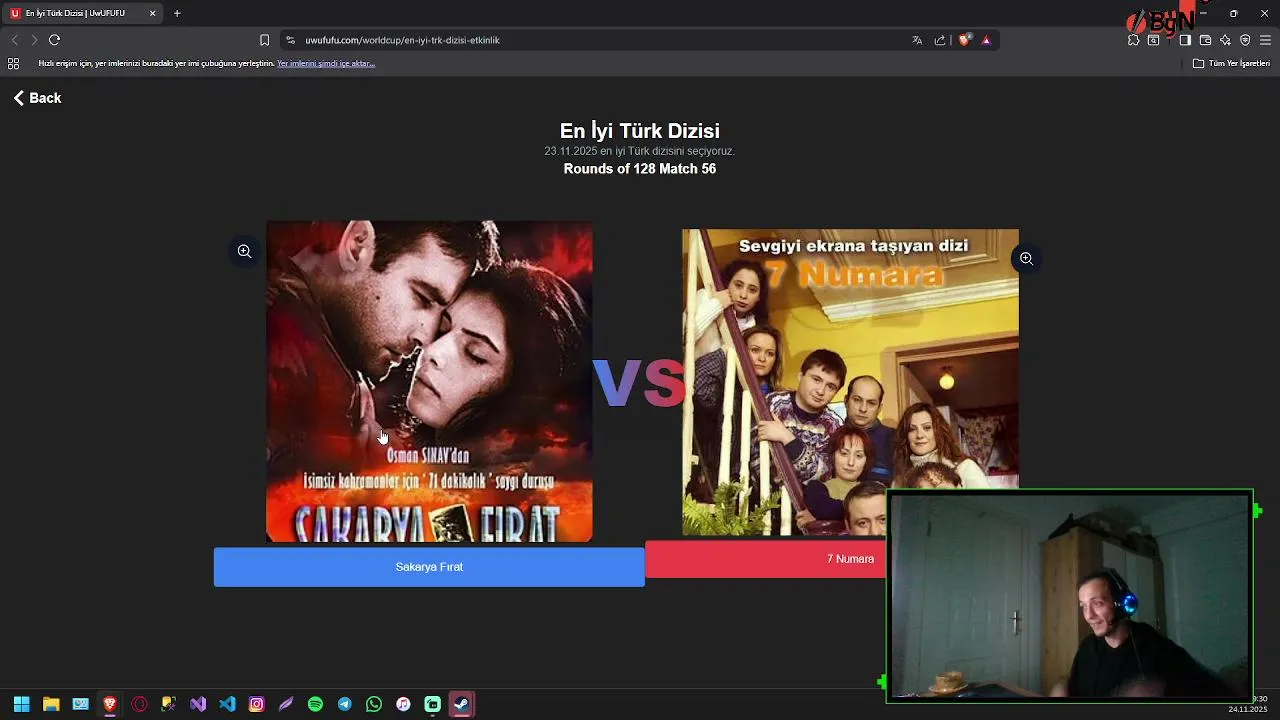This screenshot has width=1280, height=720.
Task: Open Brave VPN shield icon
Action: [1245, 40]
